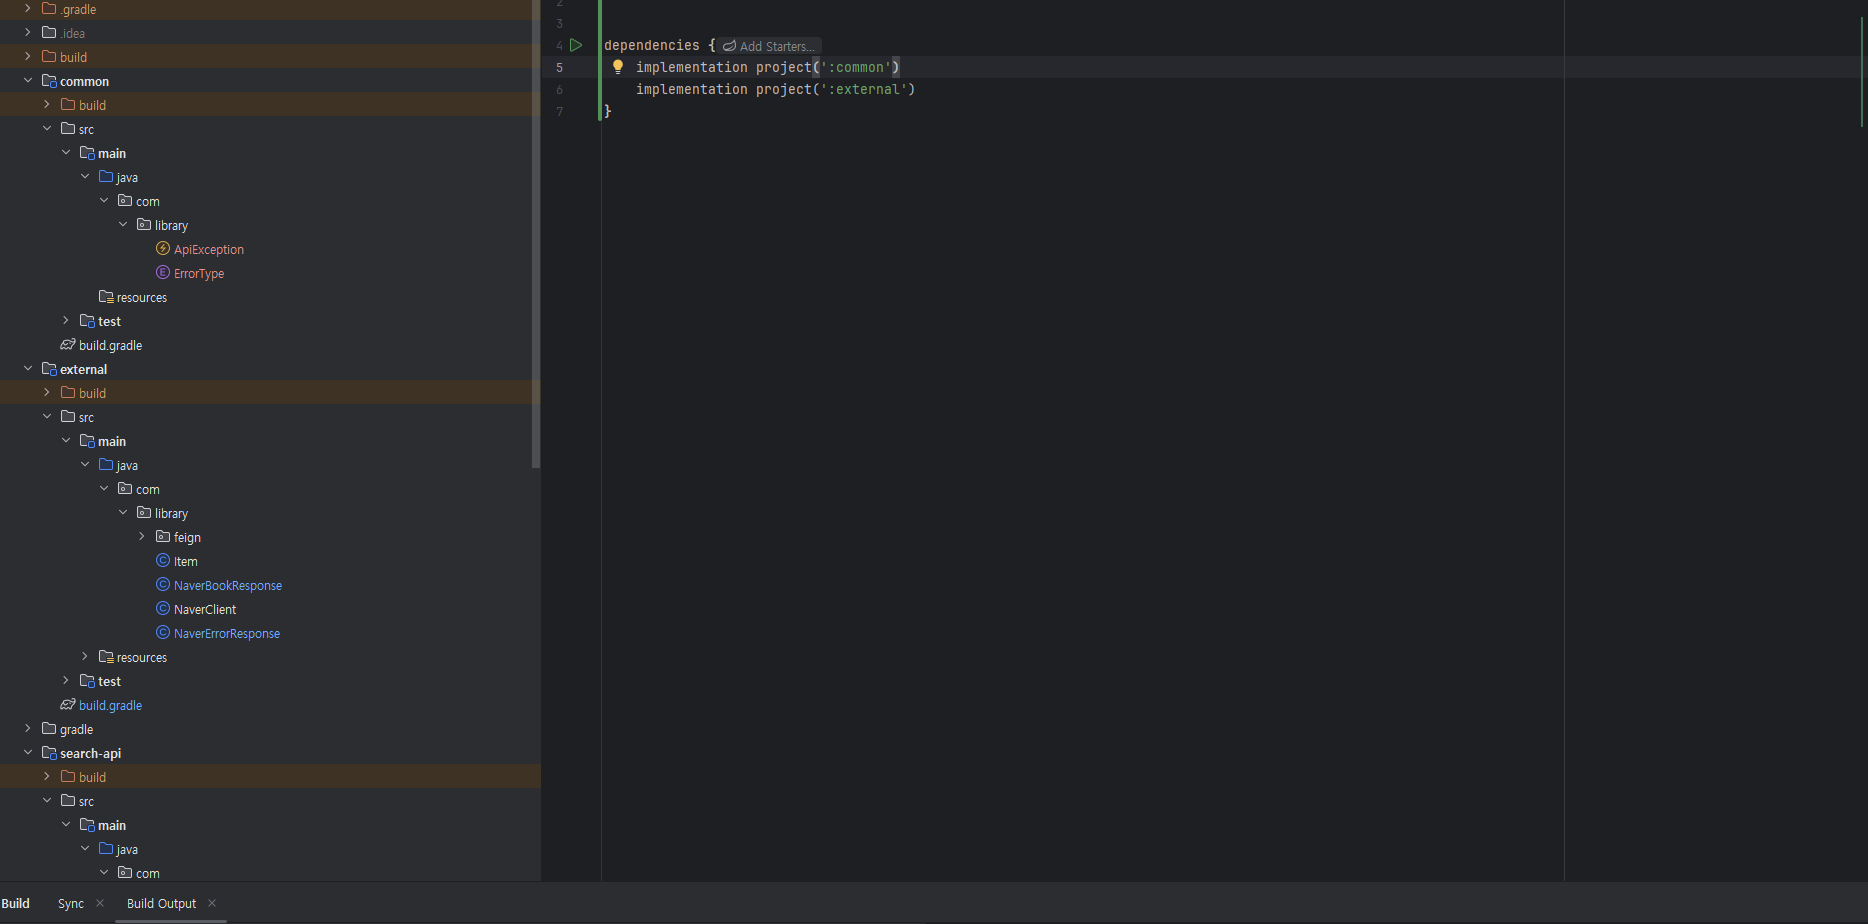Click the common module folder icon
1868x924 pixels.
[49, 80]
